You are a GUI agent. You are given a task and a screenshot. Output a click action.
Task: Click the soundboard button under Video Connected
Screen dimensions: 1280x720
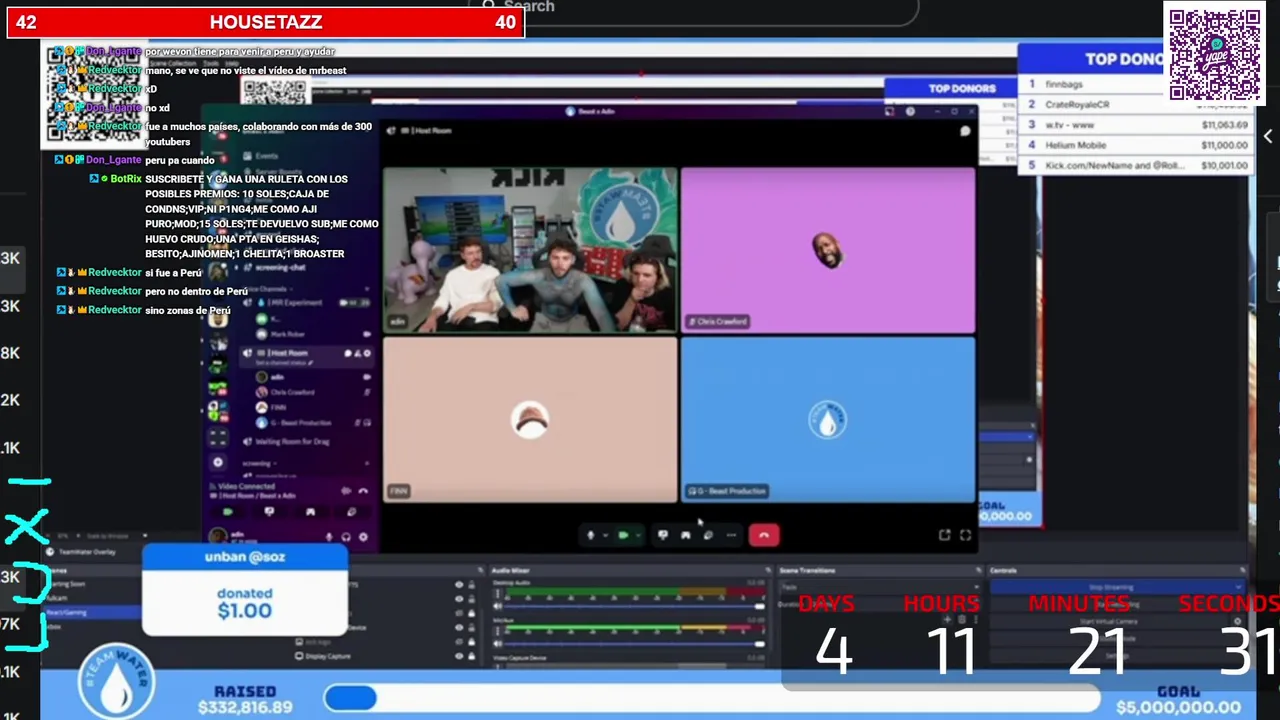[x=351, y=512]
